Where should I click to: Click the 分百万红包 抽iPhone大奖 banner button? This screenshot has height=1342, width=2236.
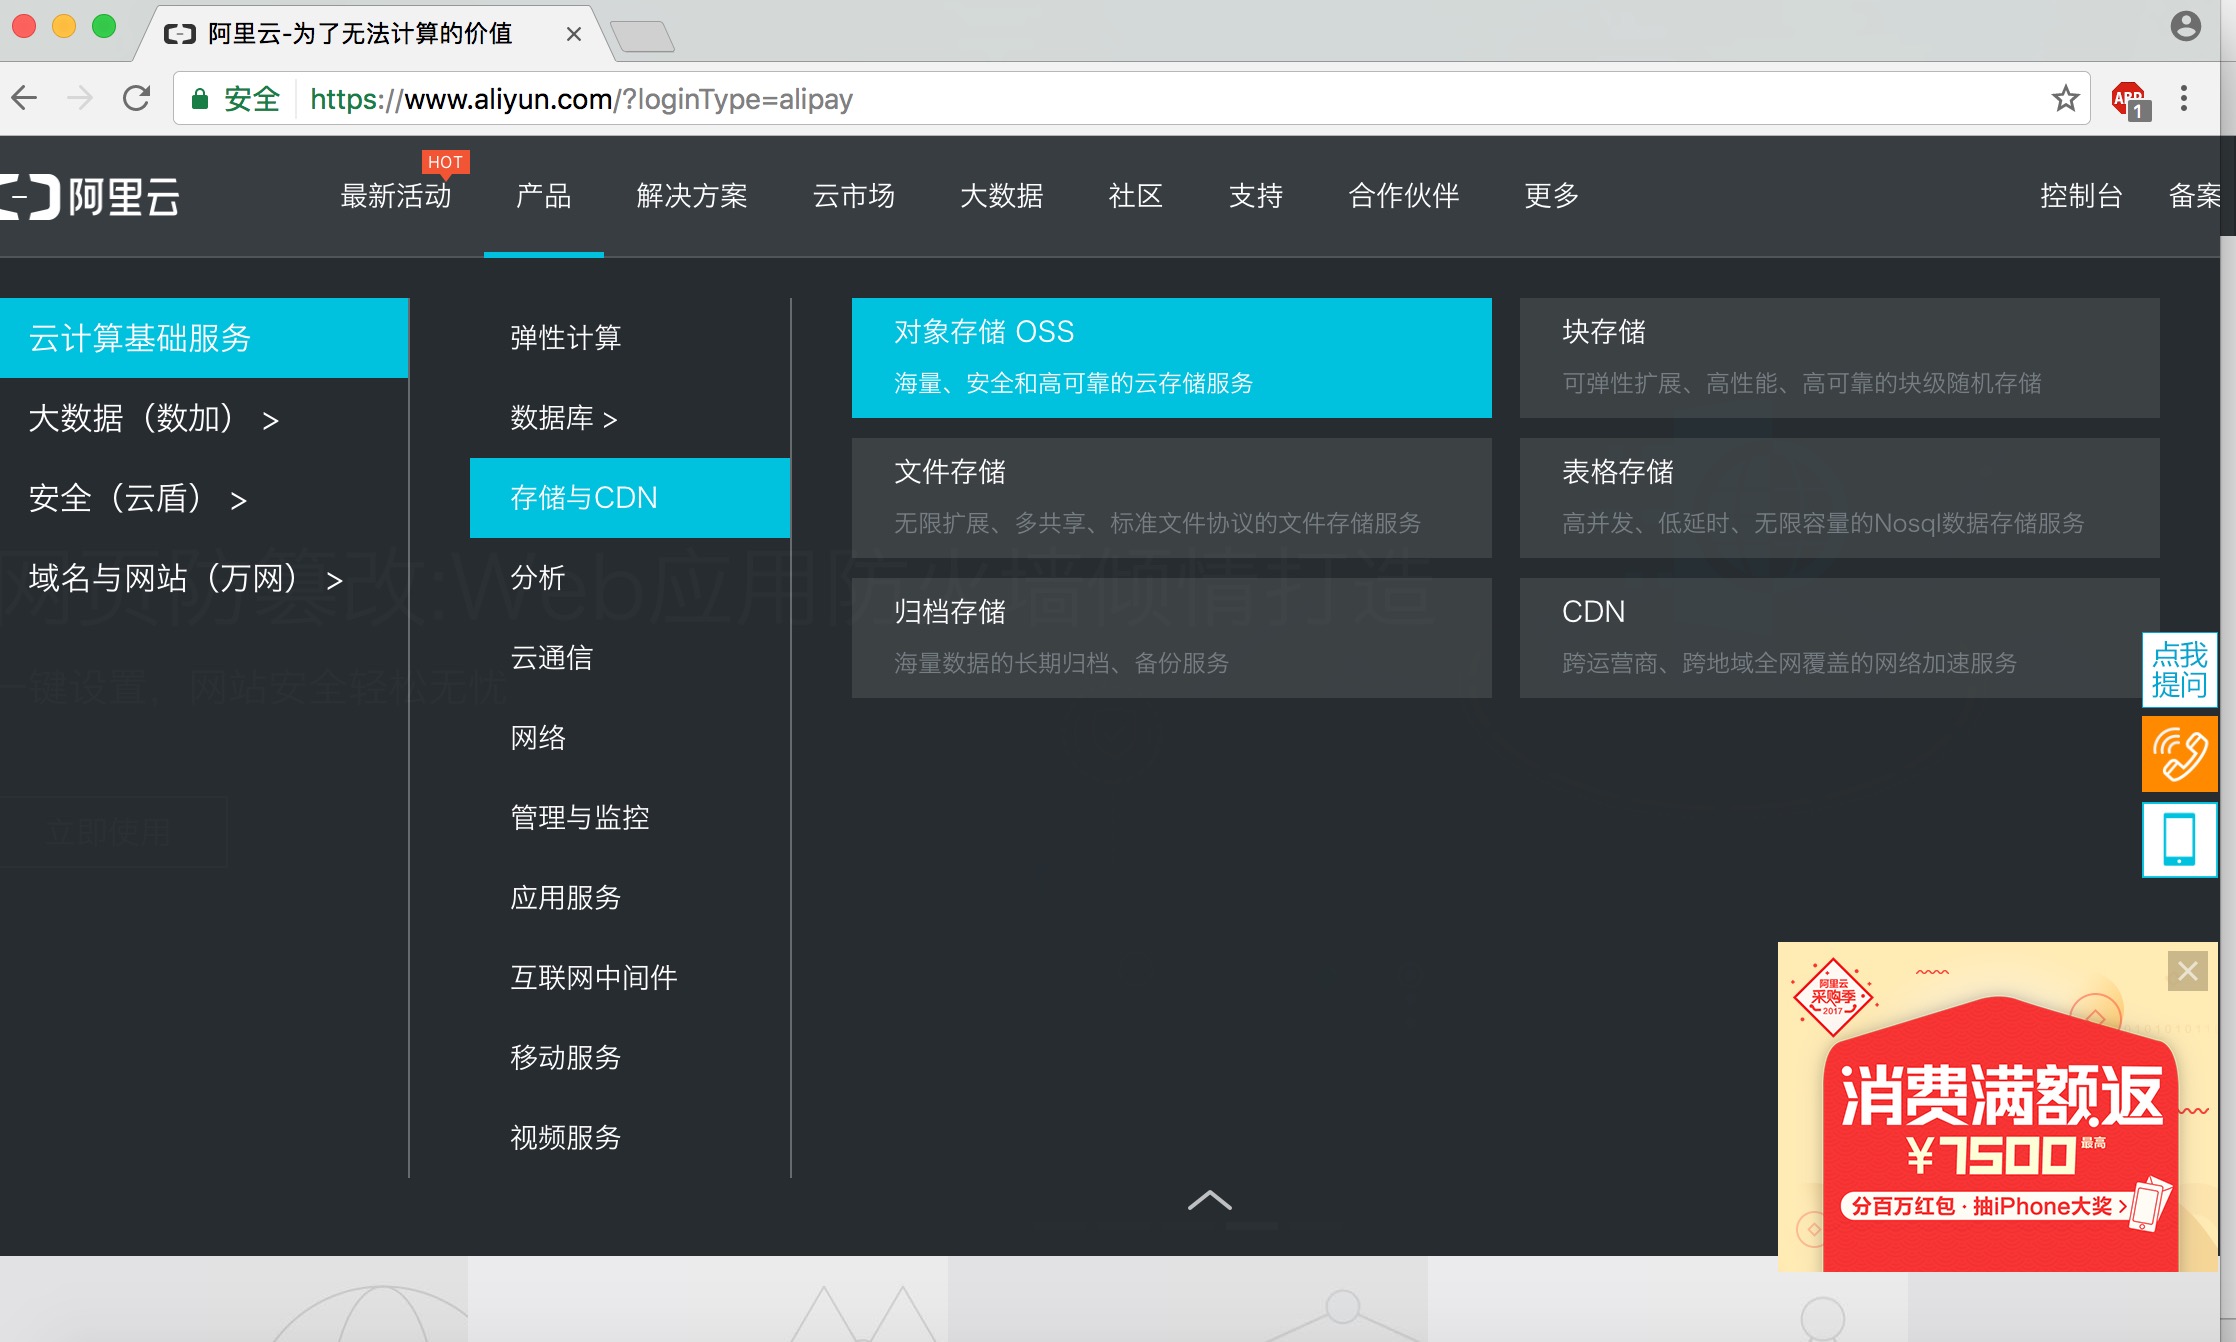pyautogui.click(x=1990, y=1206)
